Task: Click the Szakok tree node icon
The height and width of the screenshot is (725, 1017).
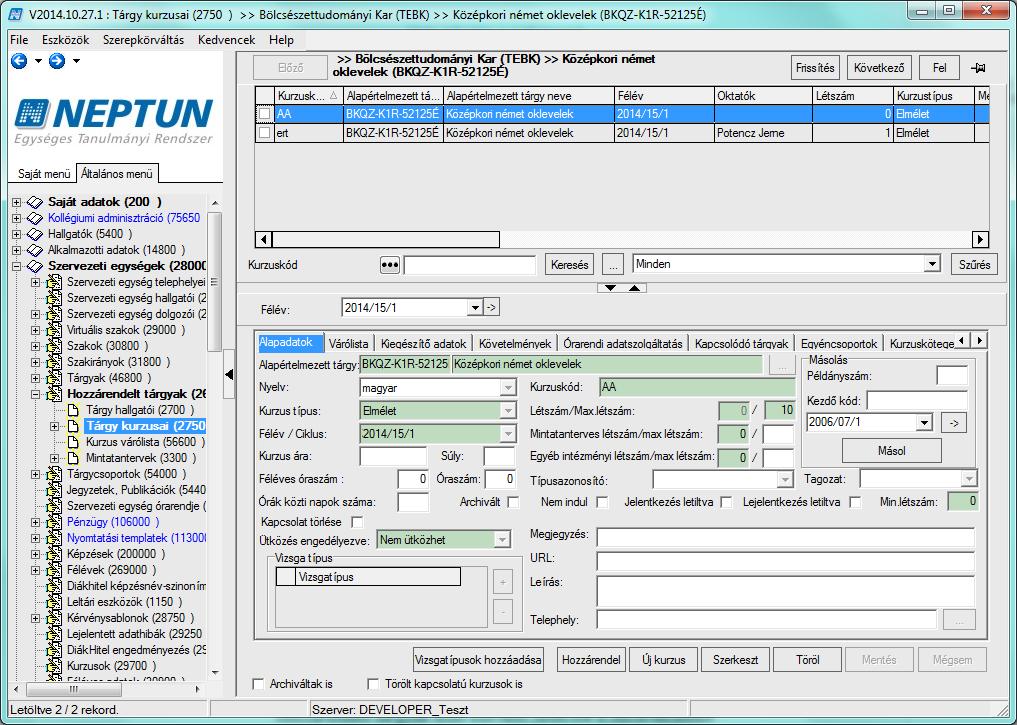Action: pos(54,346)
